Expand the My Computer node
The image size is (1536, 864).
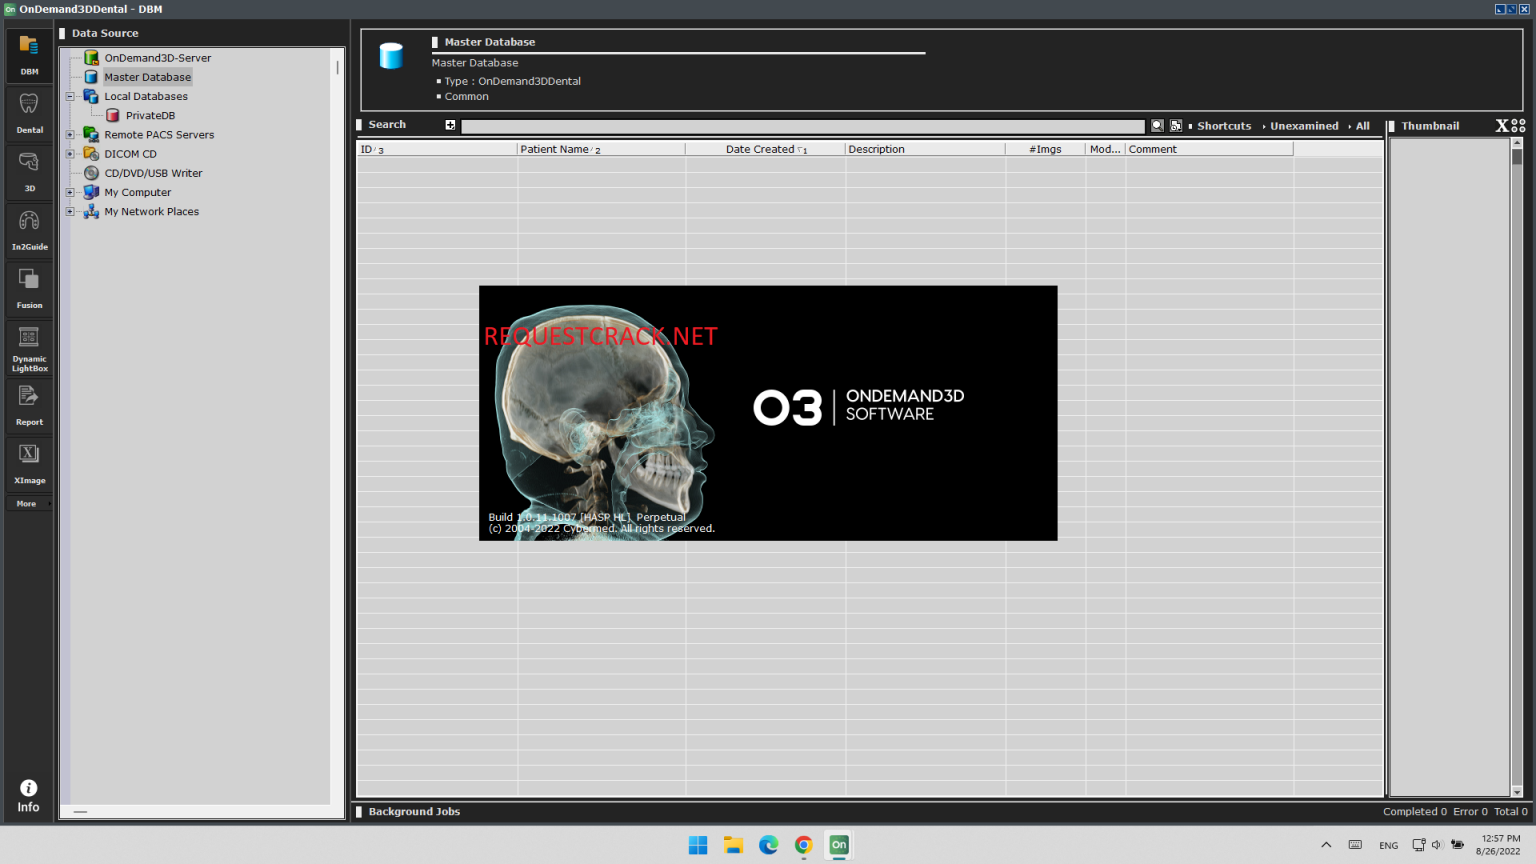pyautogui.click(x=69, y=192)
